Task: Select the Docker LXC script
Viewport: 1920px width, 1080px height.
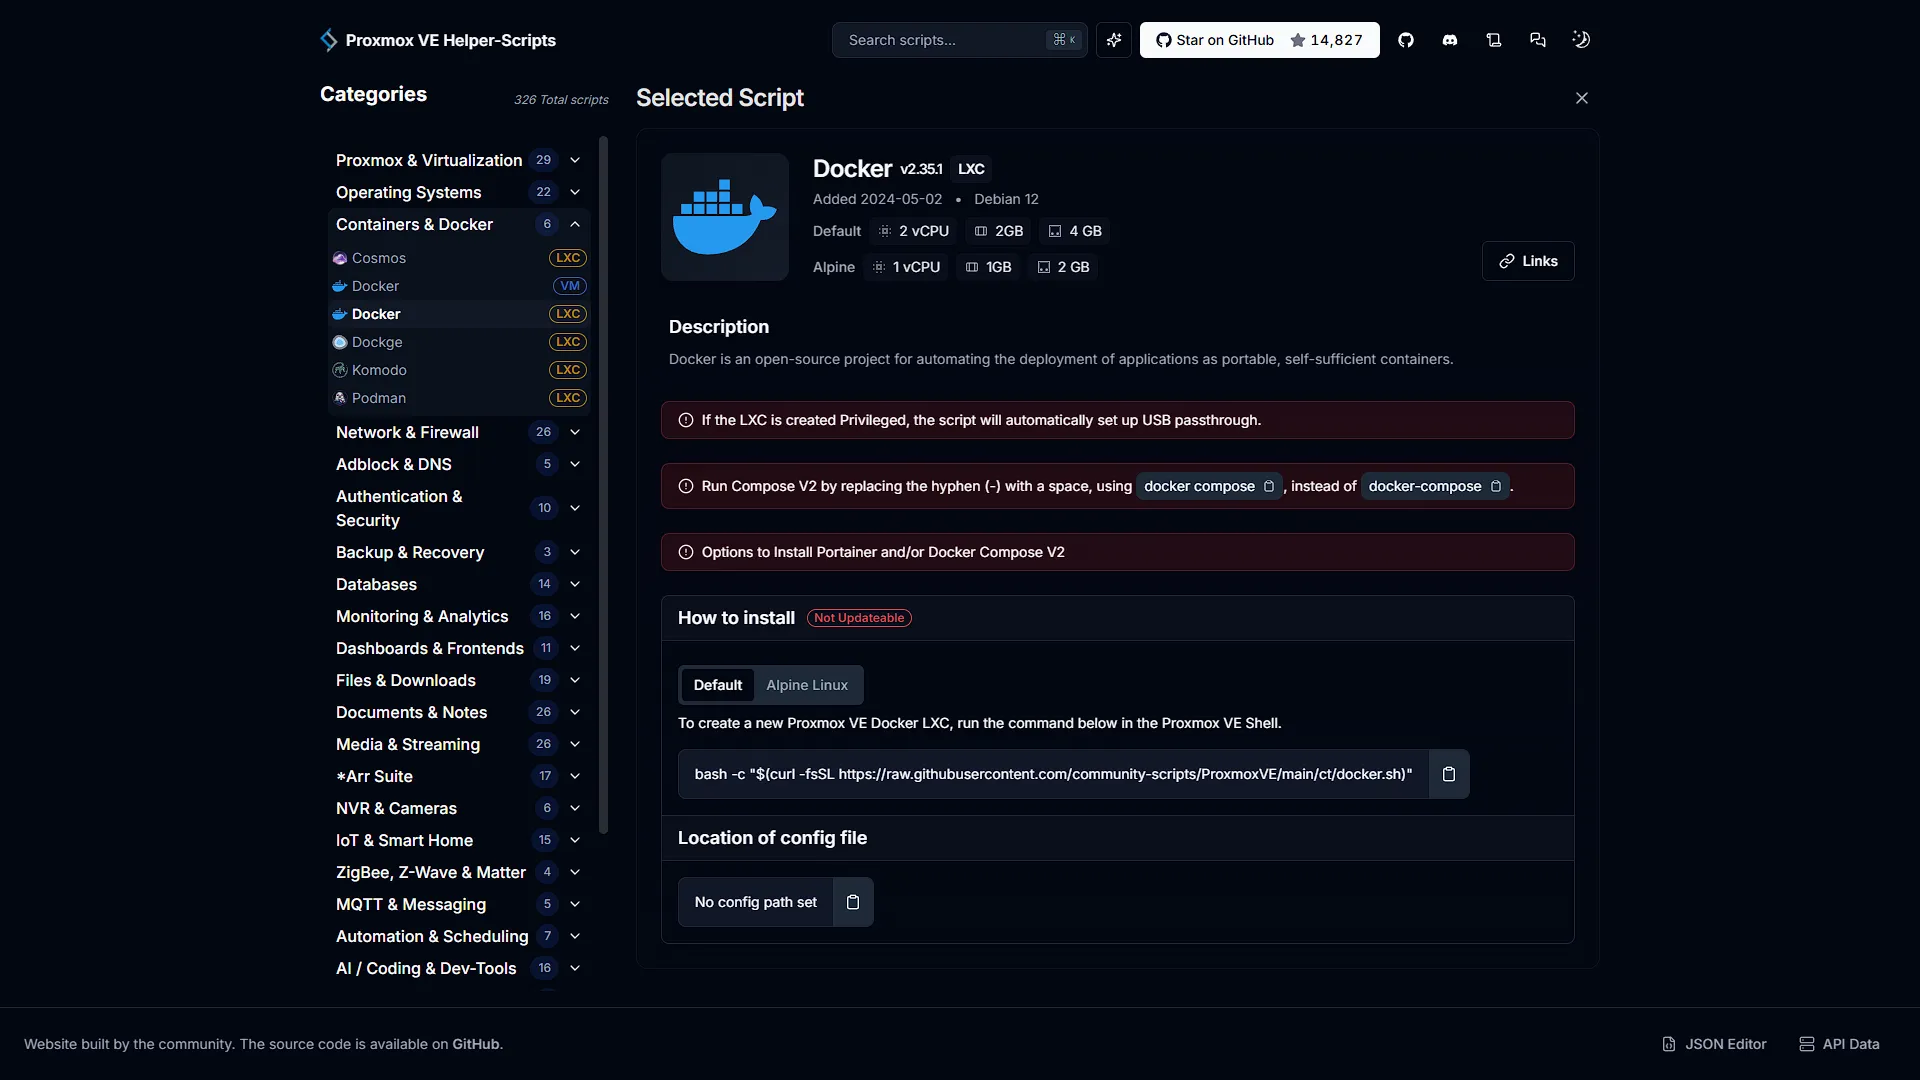Action: (459, 314)
